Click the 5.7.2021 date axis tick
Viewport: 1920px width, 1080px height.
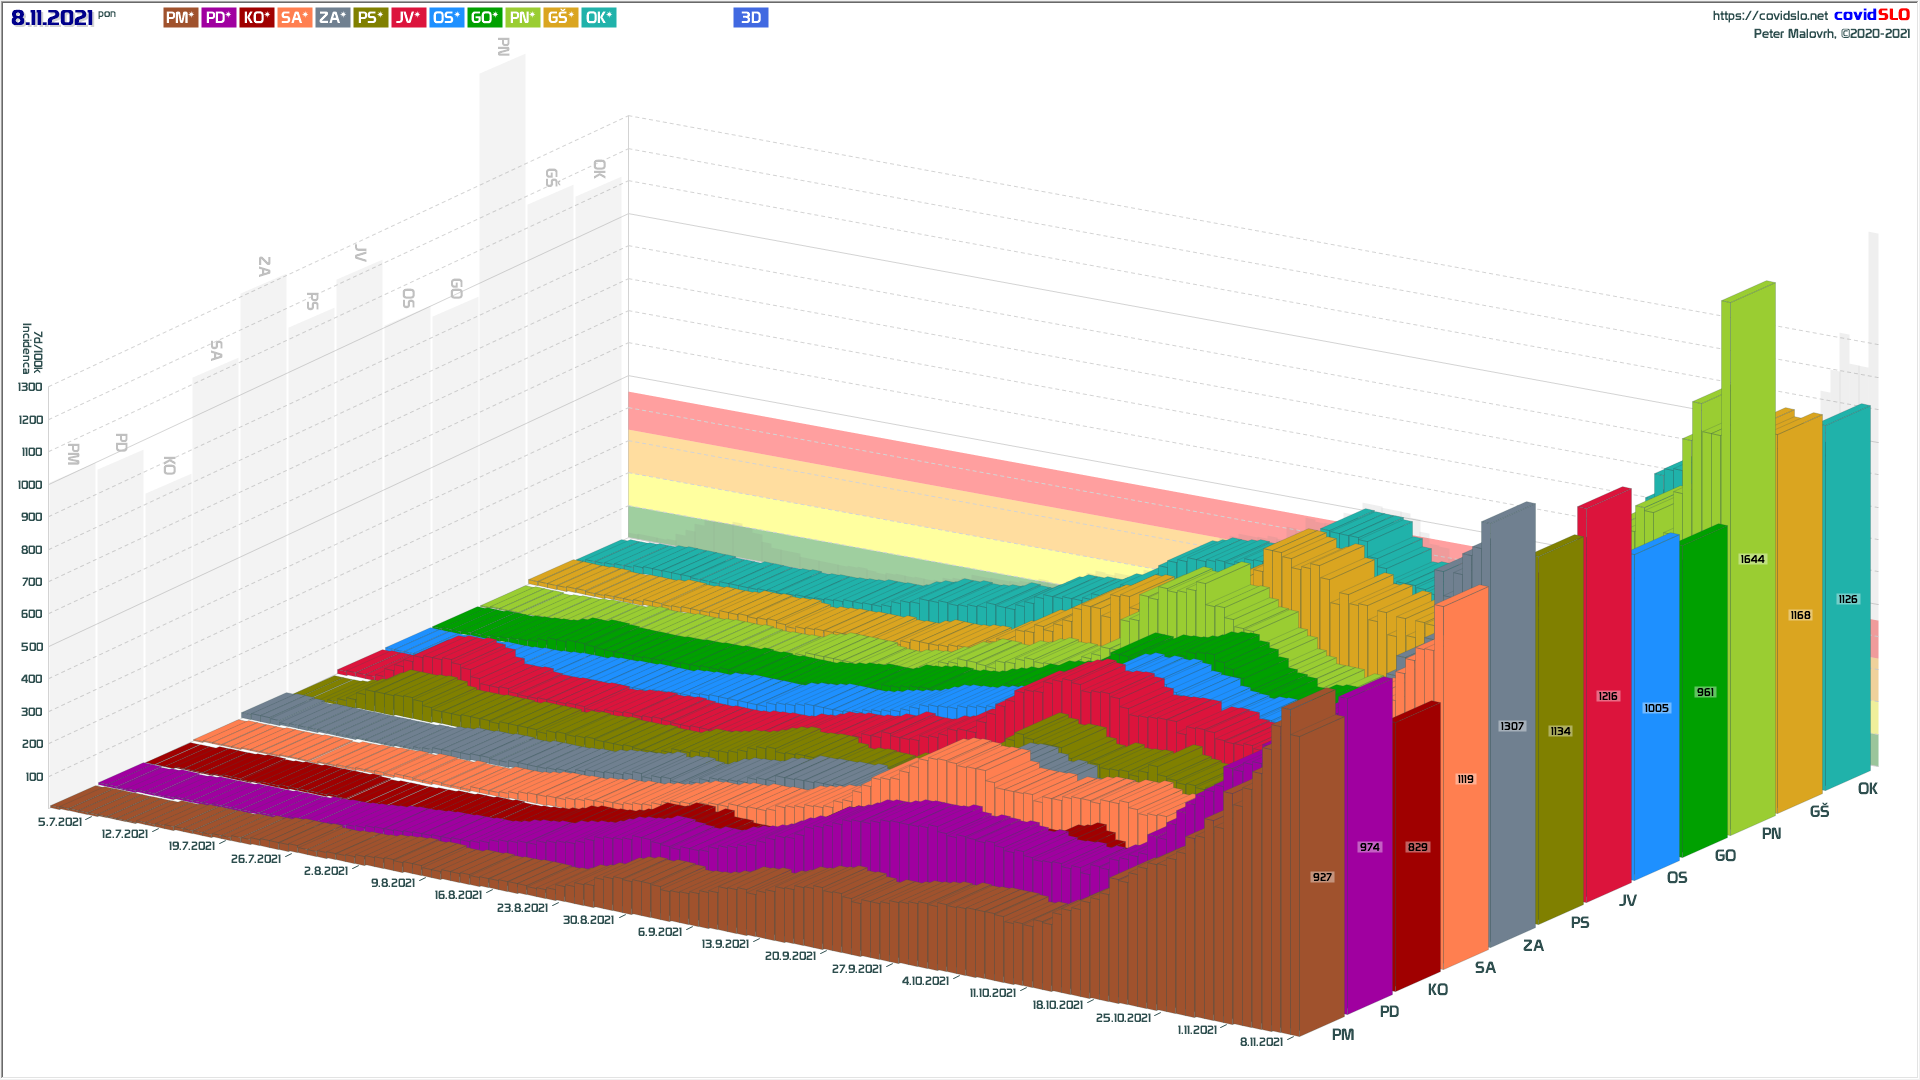click(60, 822)
